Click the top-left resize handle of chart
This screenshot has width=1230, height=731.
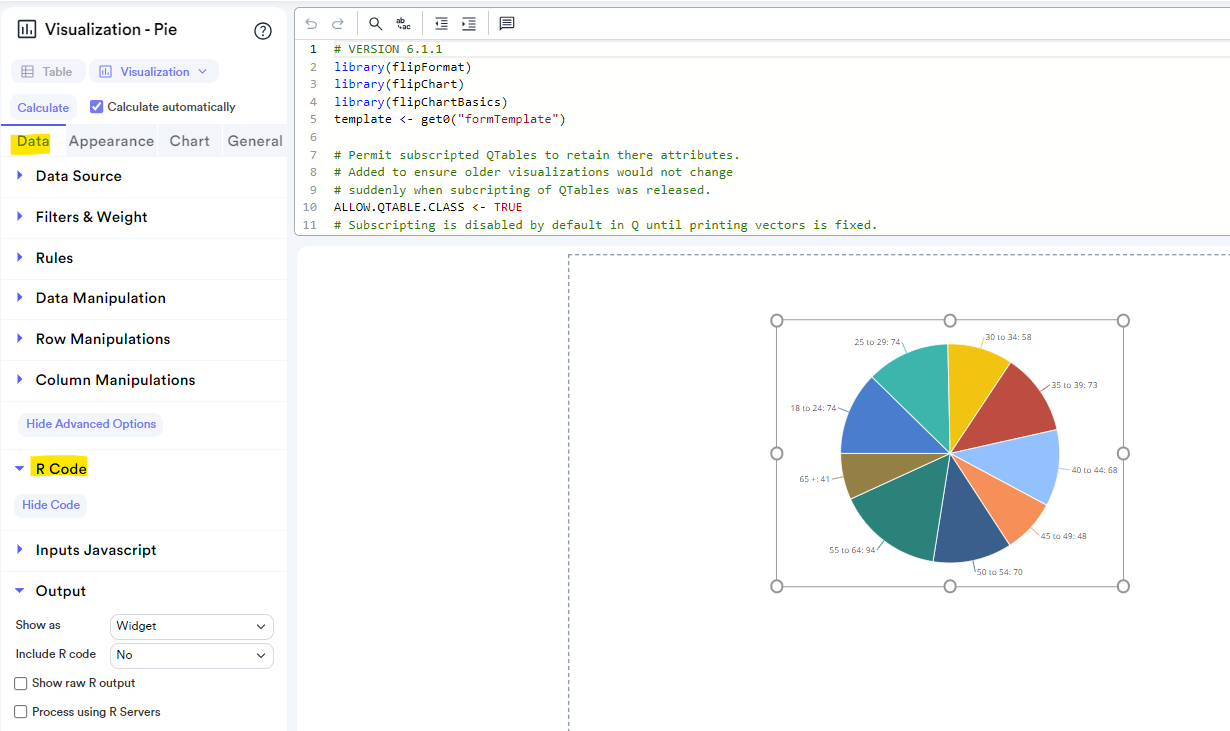[777, 321]
